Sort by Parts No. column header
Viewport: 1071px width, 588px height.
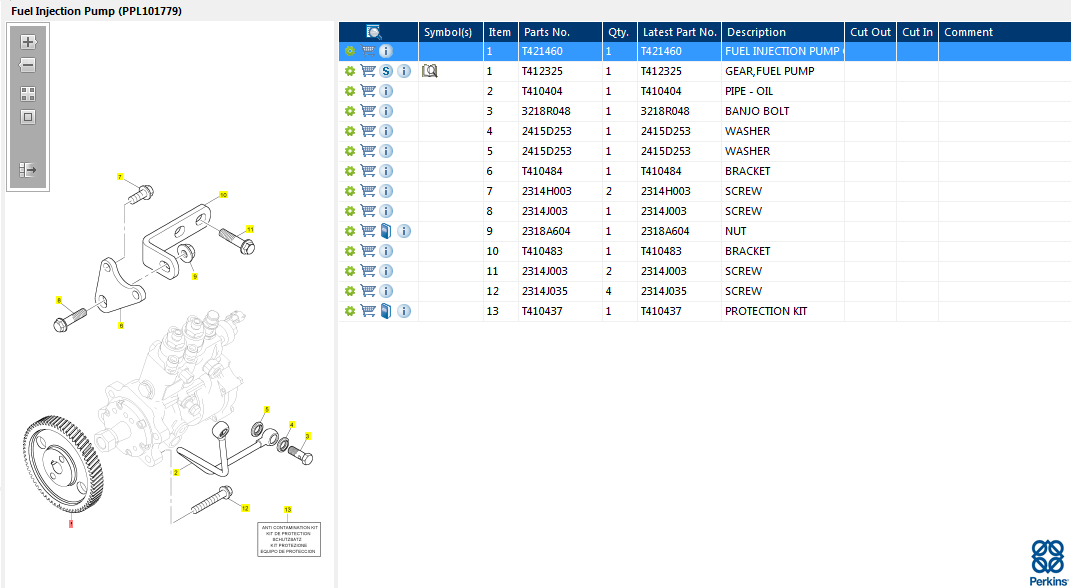[560, 32]
